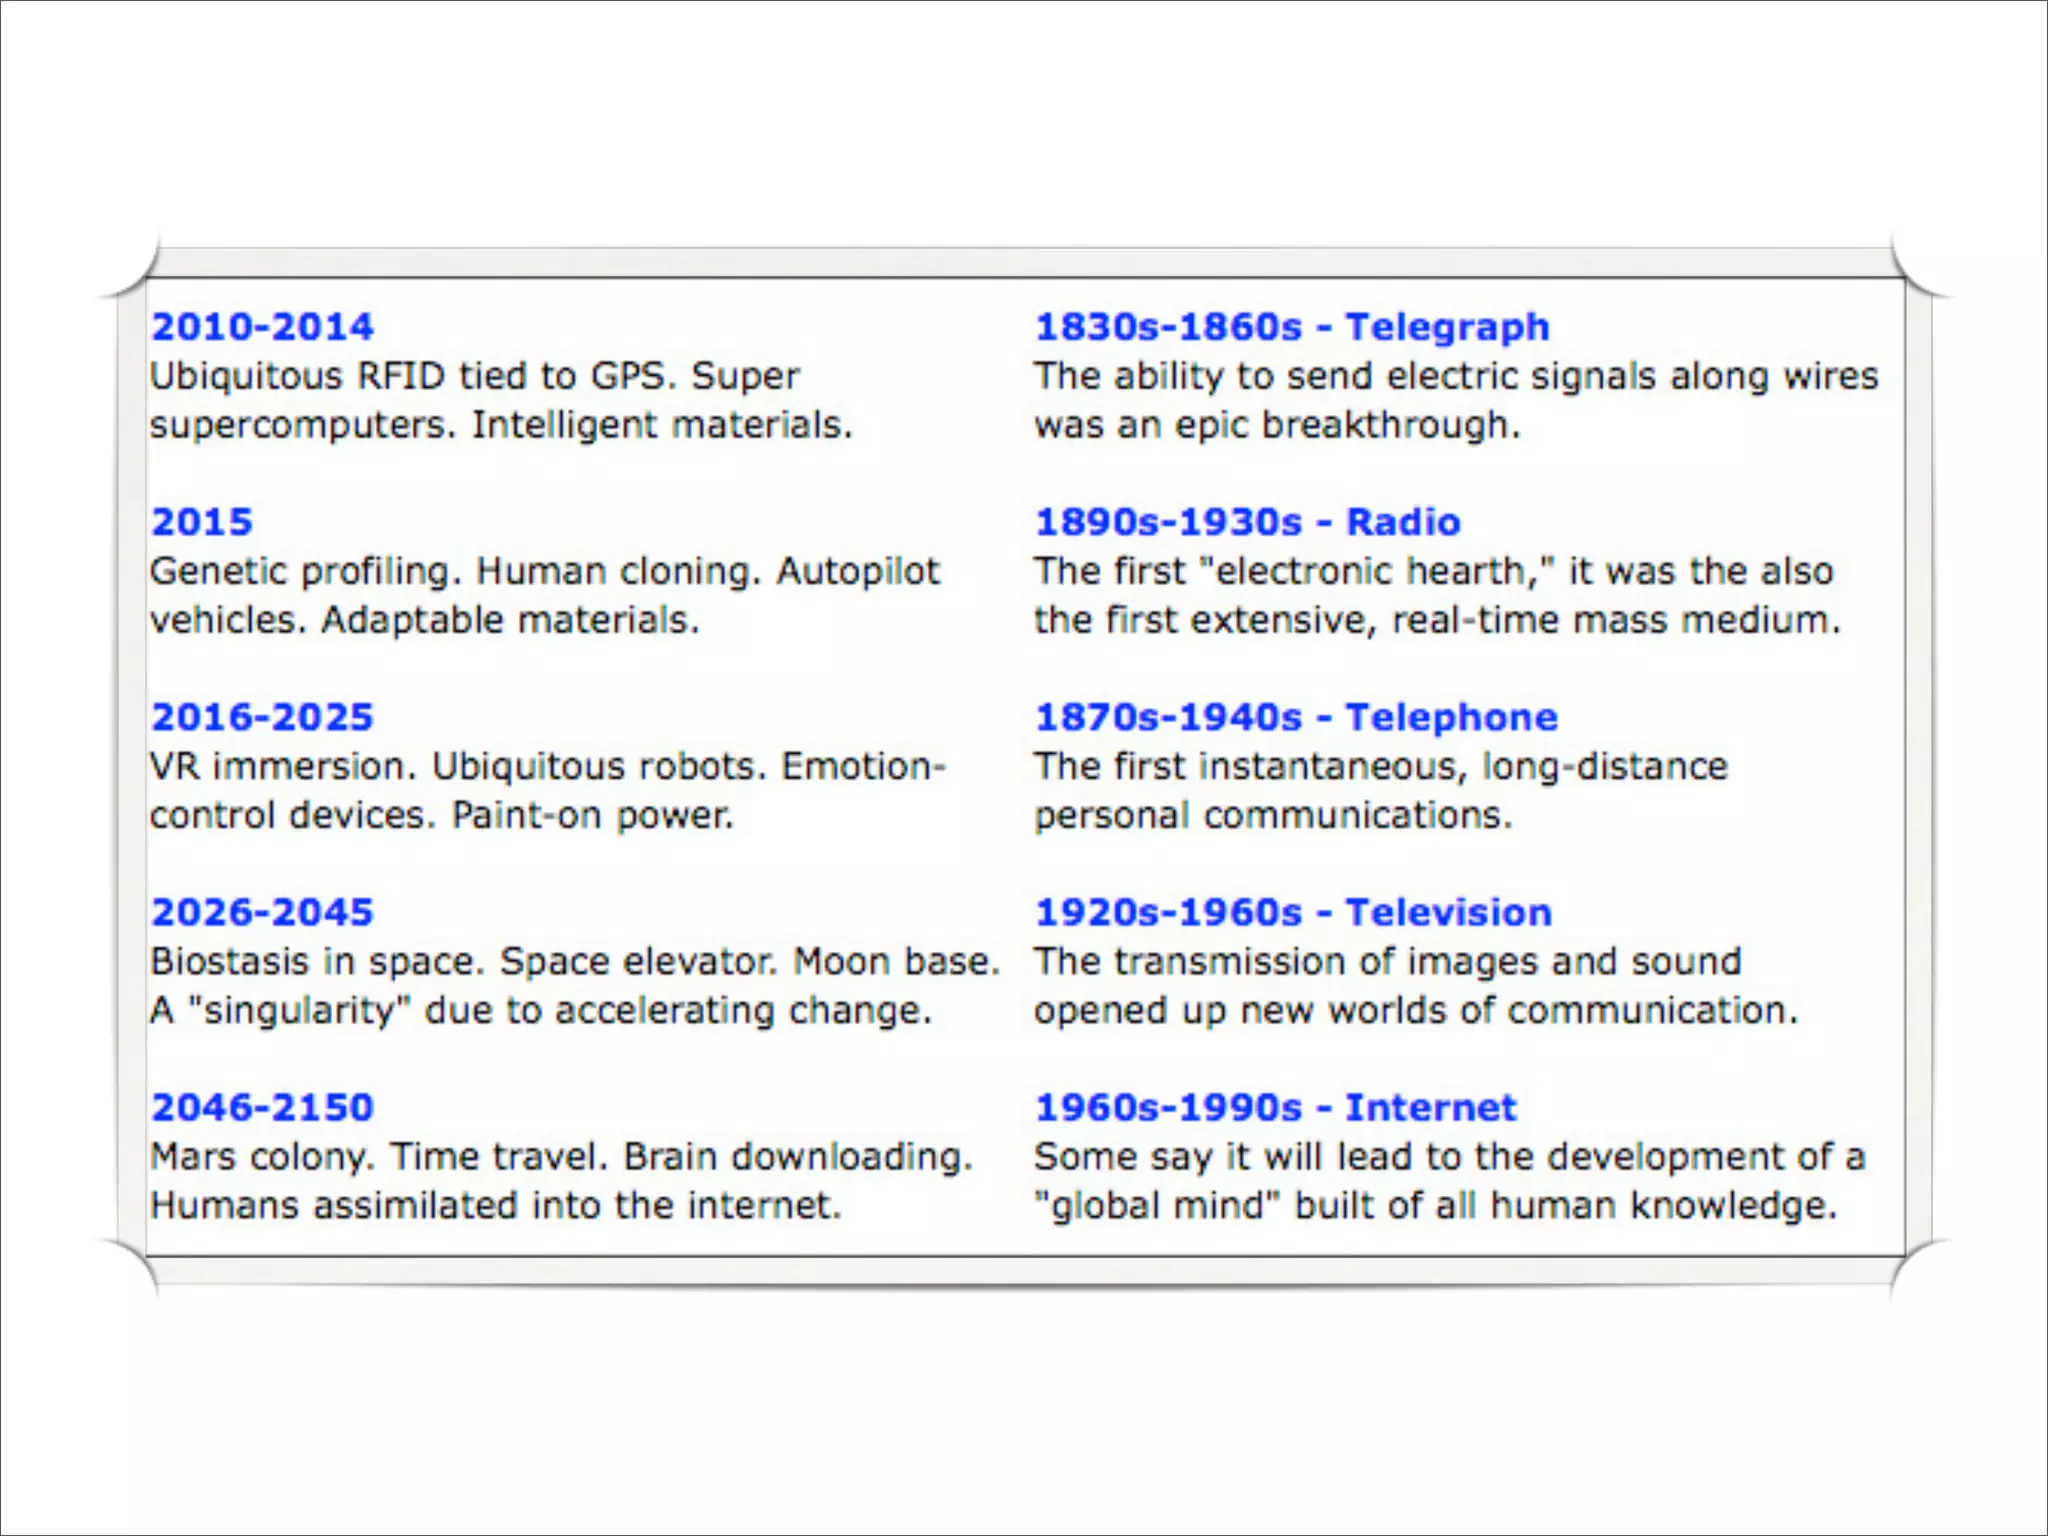Open the 1830s-1860s Telegraph heading
This screenshot has width=2048, height=1536.
tap(1291, 327)
